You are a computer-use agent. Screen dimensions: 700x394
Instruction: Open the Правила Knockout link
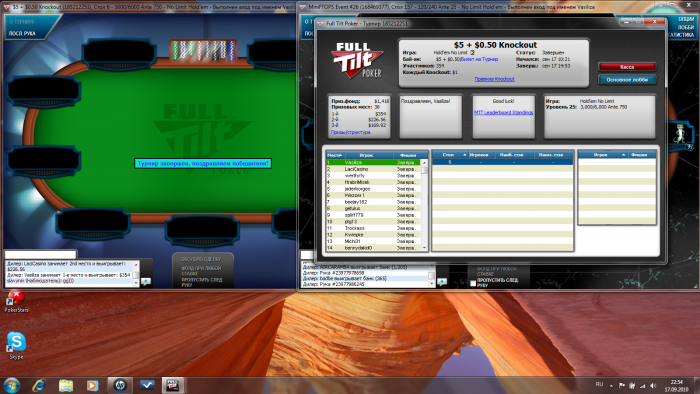pyautogui.click(x=494, y=79)
